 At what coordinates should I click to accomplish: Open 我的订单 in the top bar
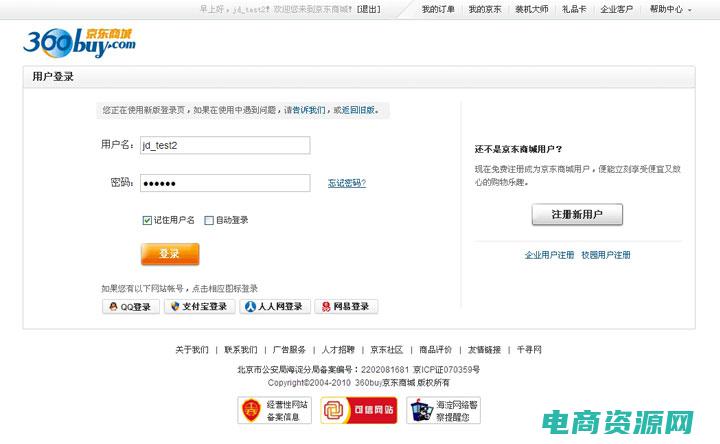[x=438, y=9]
